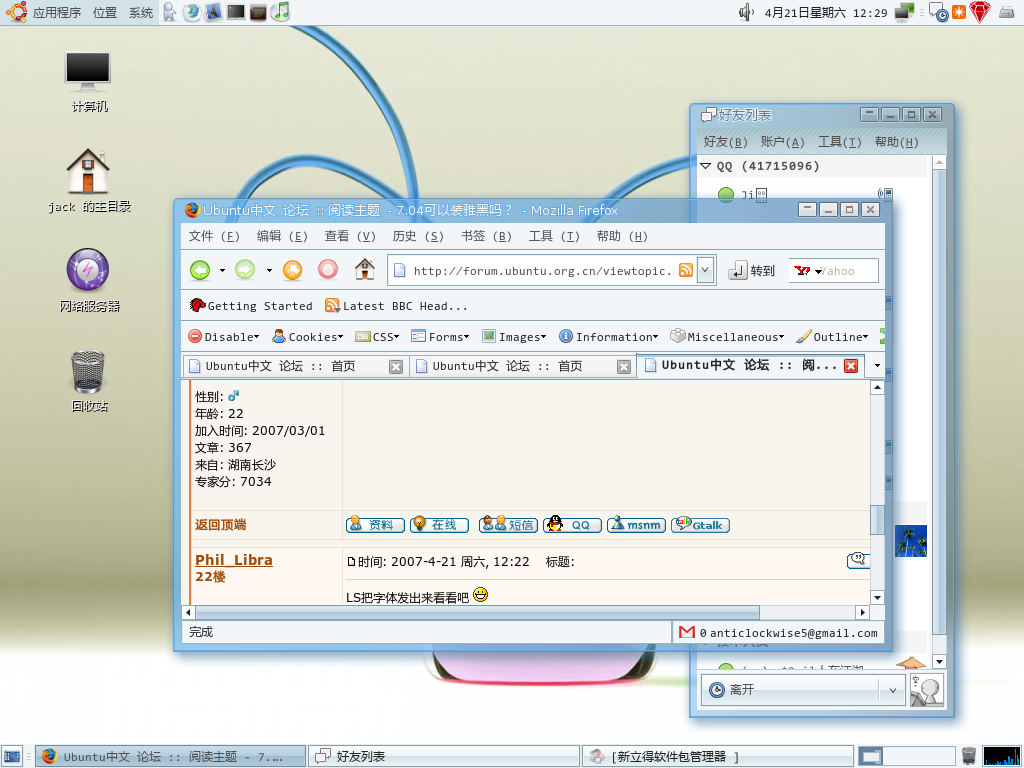The image size is (1024, 768).
Task: Close the active 阅... tab with red X
Action: (x=850, y=366)
